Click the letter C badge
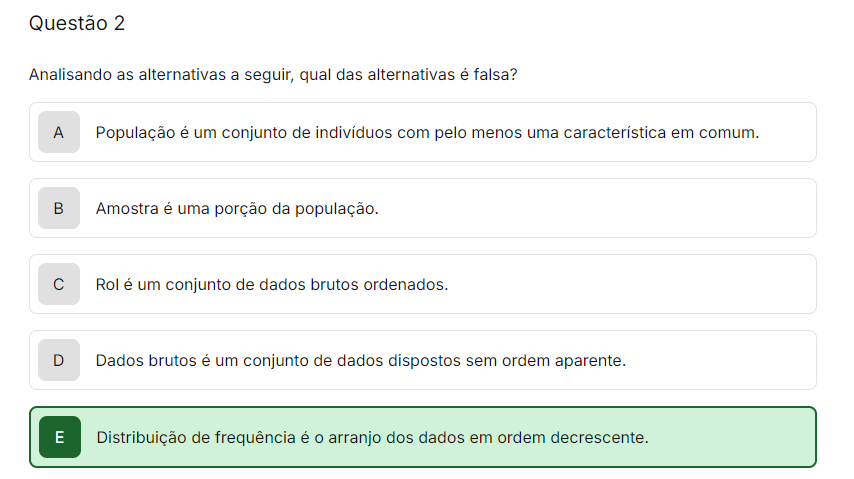The image size is (854, 479). coord(59,284)
